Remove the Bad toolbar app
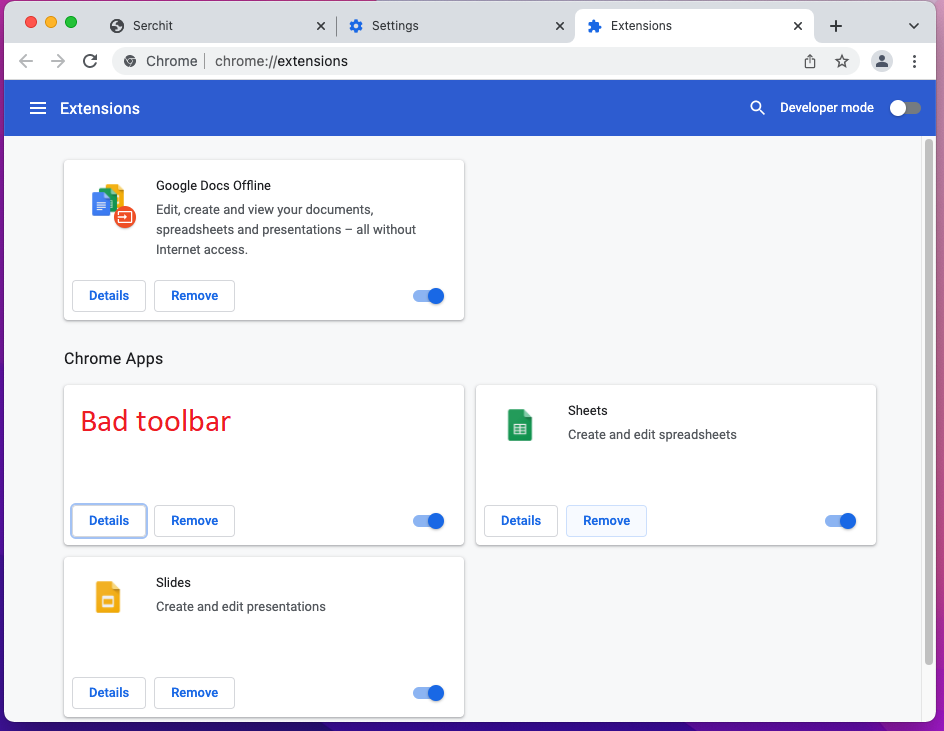Image resolution: width=944 pixels, height=731 pixels. pos(194,521)
